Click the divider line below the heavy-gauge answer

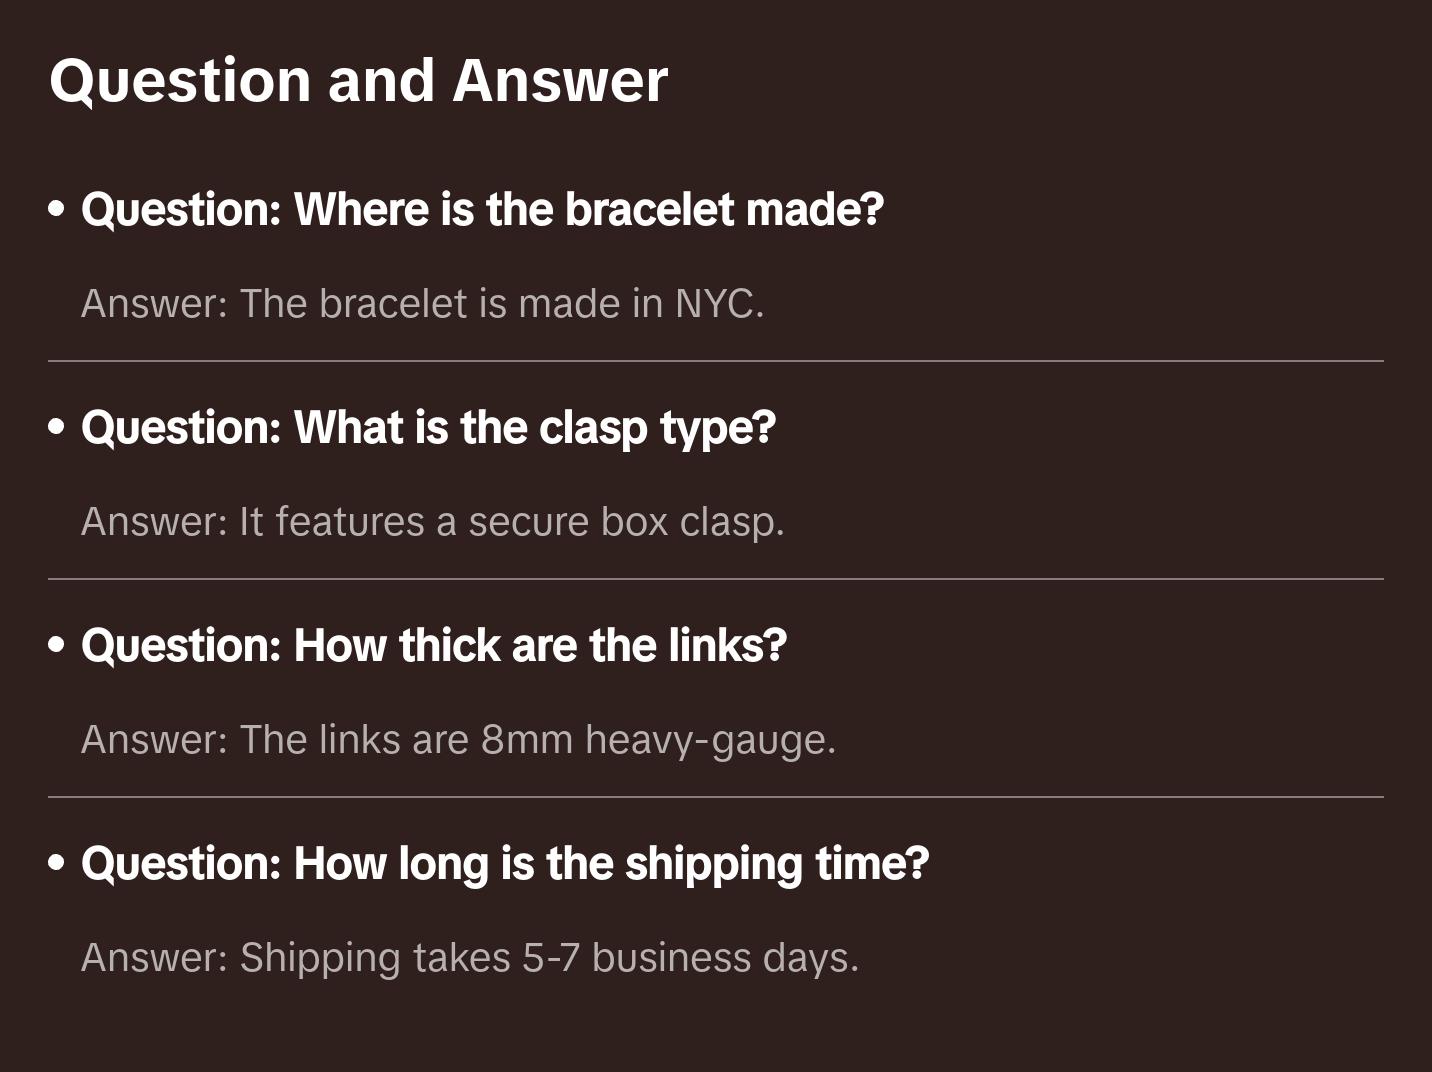(x=716, y=797)
